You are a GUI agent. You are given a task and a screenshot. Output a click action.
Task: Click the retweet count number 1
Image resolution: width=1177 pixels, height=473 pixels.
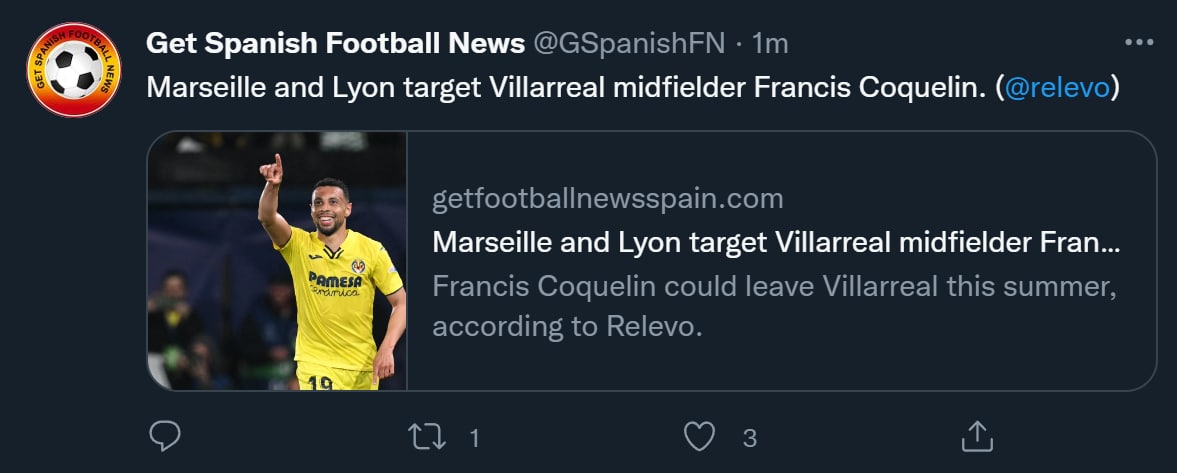click(475, 437)
